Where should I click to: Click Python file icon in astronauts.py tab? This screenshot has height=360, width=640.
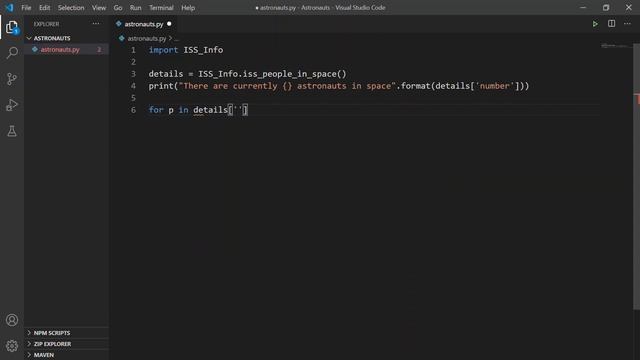[119, 24]
